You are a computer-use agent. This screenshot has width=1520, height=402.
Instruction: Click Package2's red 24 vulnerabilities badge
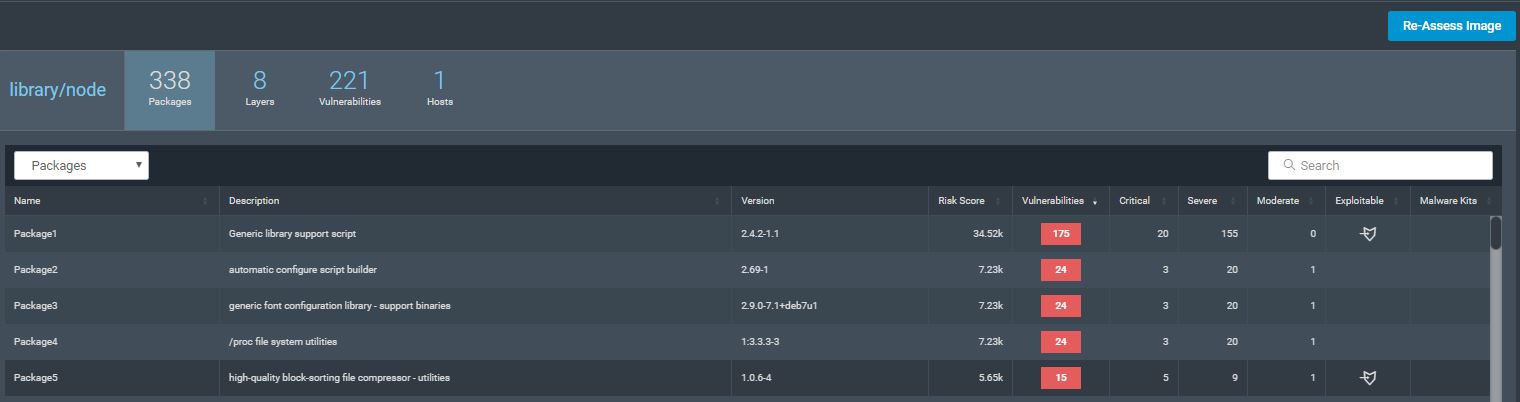(1060, 270)
